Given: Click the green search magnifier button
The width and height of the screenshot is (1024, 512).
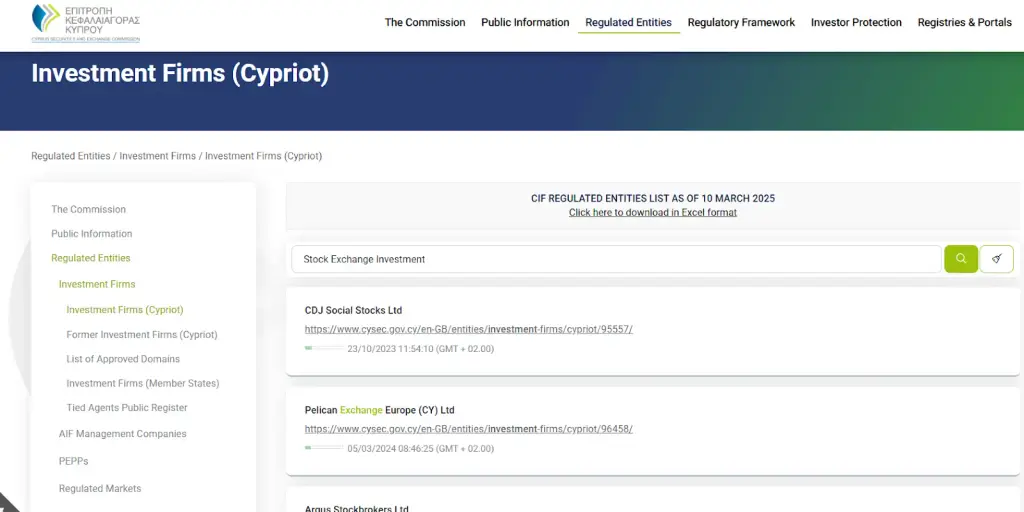Looking at the screenshot, I should pos(961,259).
